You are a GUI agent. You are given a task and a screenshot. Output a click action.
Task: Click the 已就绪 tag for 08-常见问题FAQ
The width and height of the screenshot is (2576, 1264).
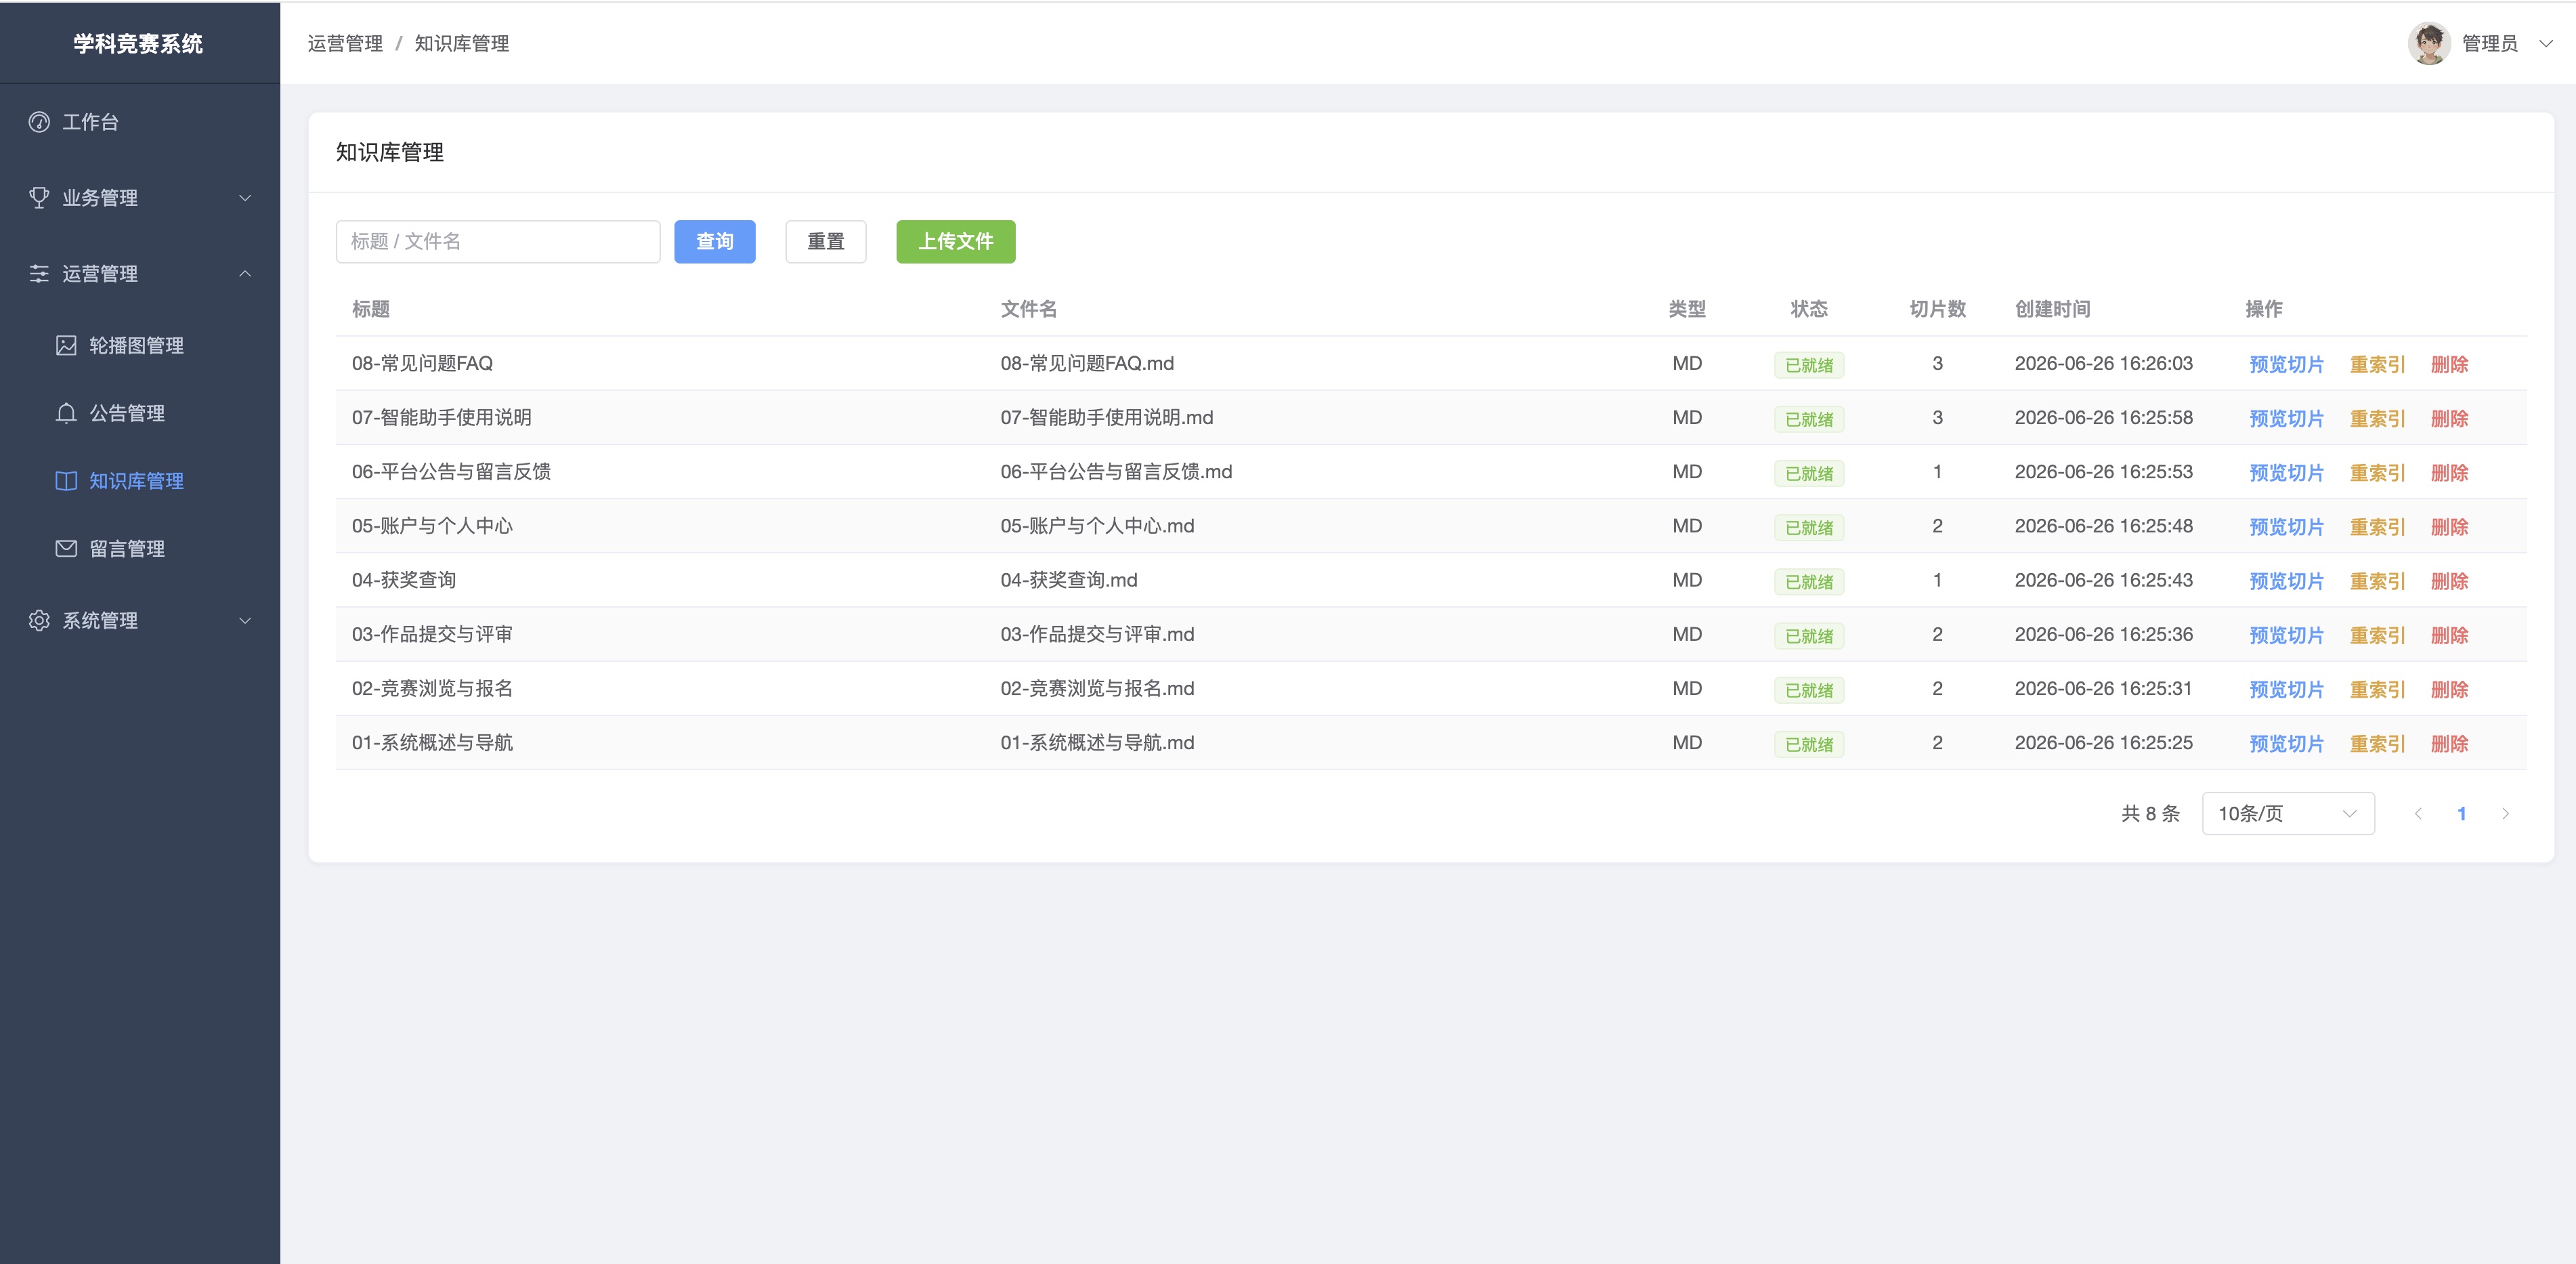(x=1809, y=365)
